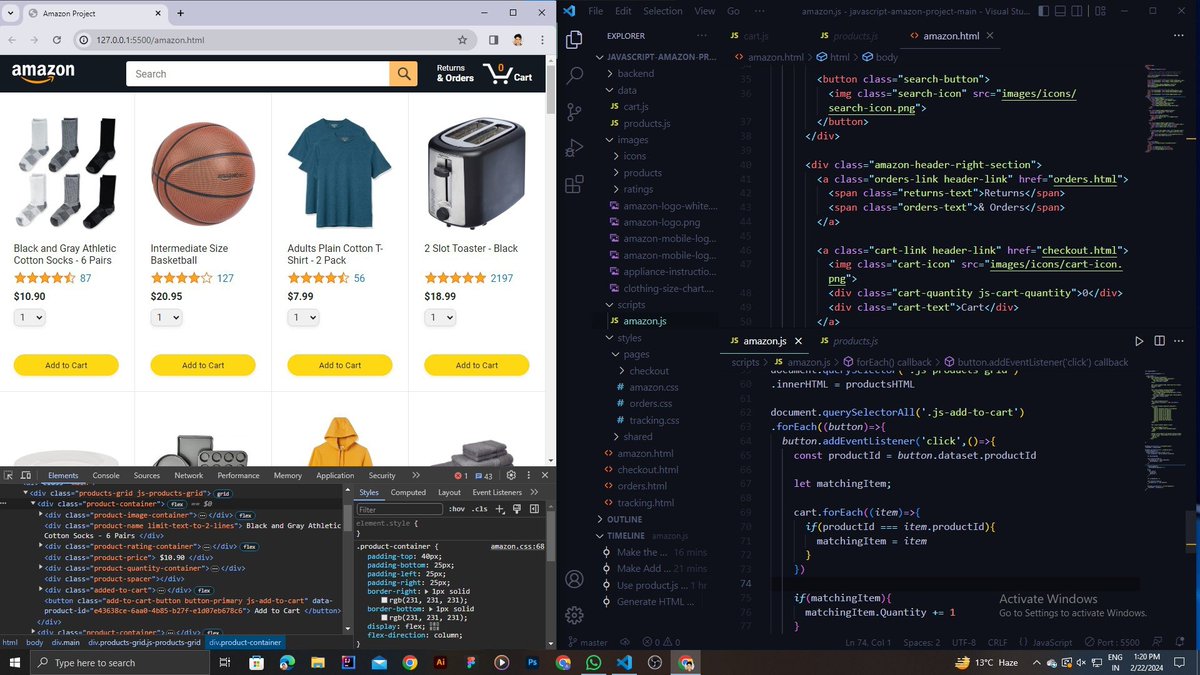The height and width of the screenshot is (675, 1200).
Task: Click the Amazon logo in page header
Action: [43, 74]
